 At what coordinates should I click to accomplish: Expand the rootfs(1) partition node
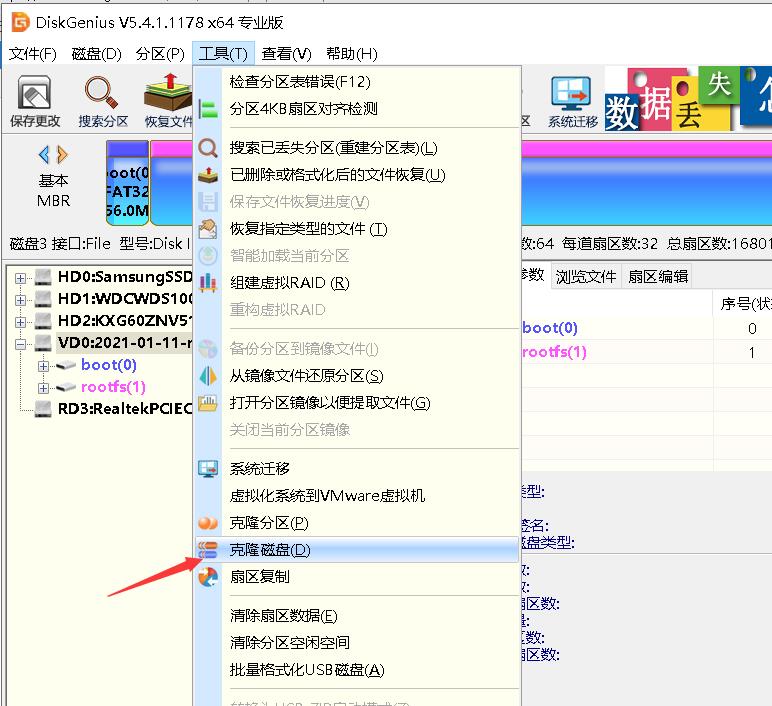point(43,388)
